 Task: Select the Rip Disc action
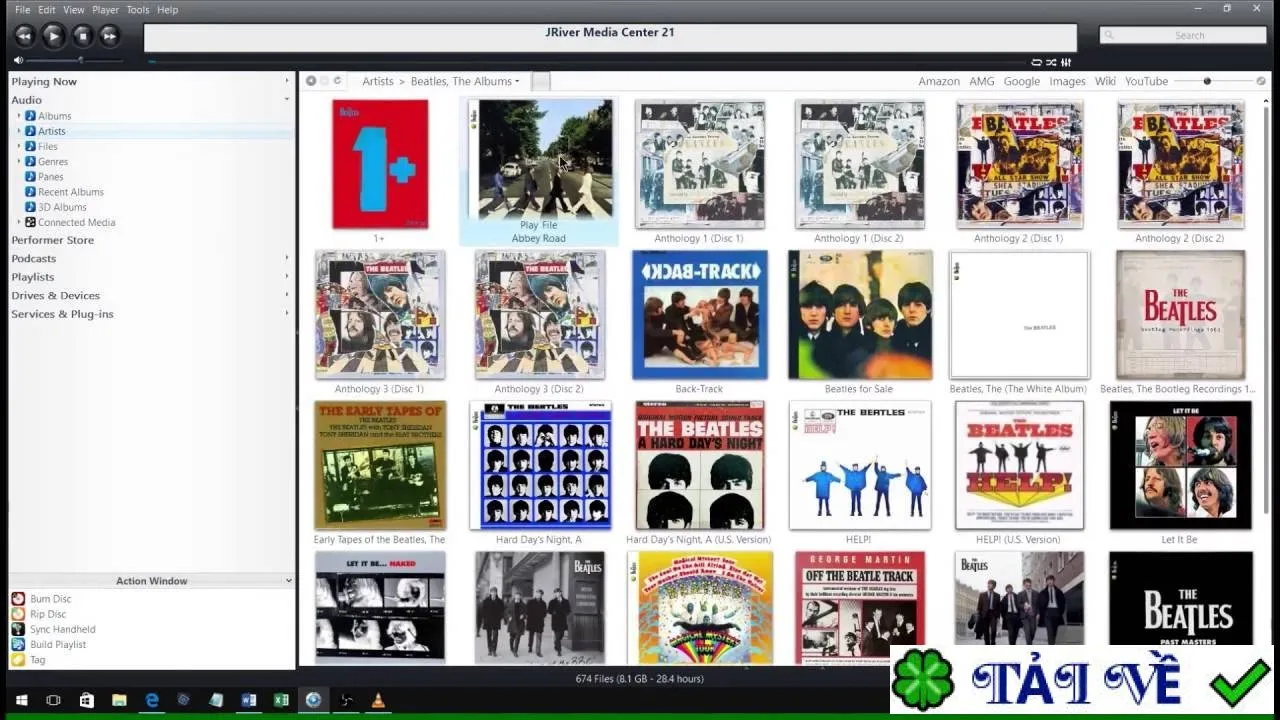tap(48, 614)
